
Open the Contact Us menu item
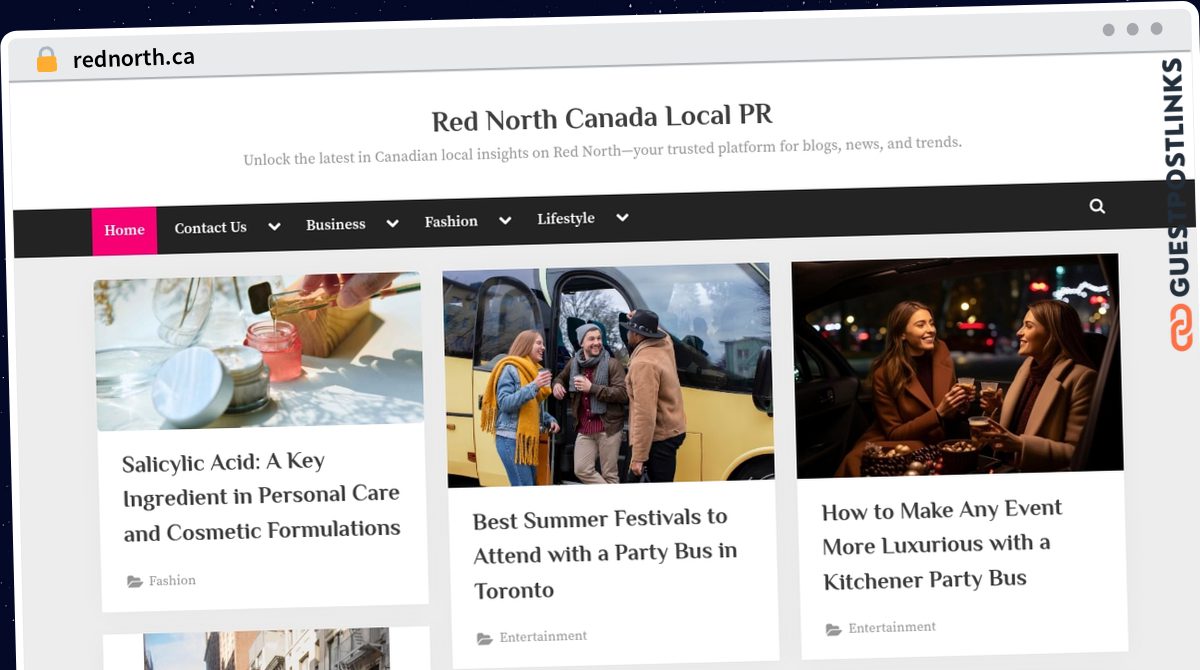[210, 228]
